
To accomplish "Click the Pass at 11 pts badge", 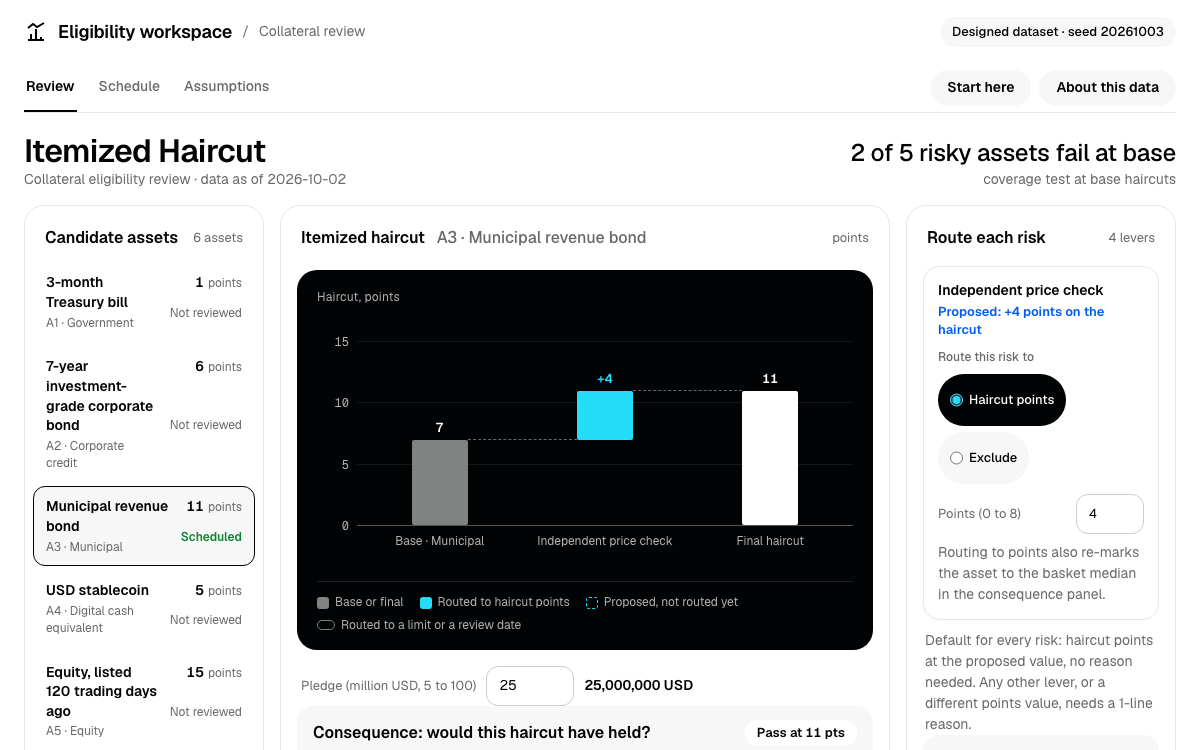I will click(x=801, y=733).
